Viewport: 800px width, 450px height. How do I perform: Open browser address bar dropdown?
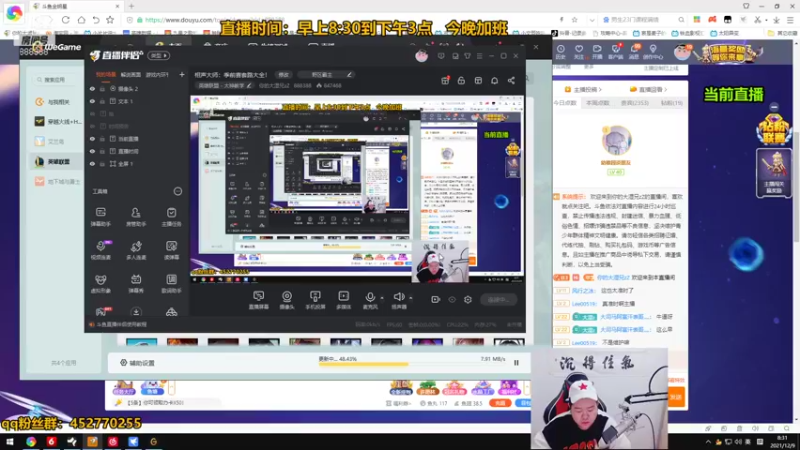(x=592, y=20)
